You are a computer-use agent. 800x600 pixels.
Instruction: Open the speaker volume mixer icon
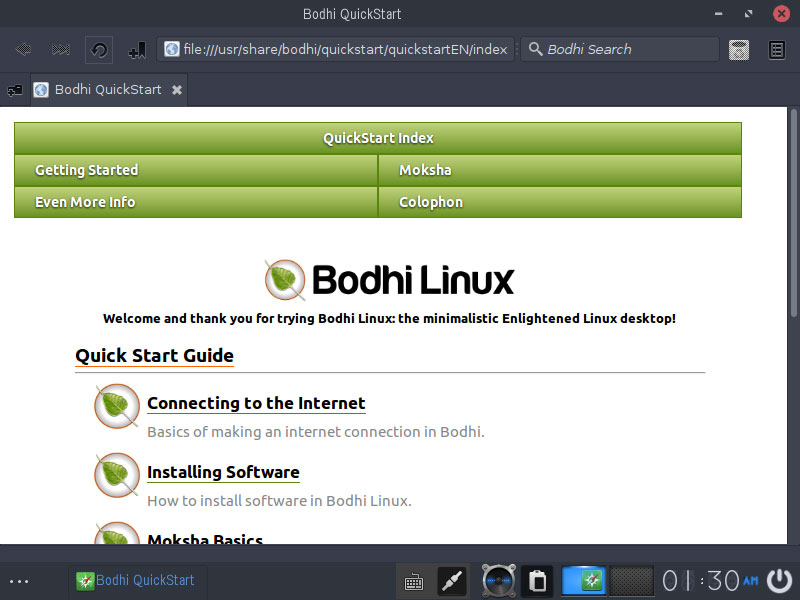click(498, 581)
